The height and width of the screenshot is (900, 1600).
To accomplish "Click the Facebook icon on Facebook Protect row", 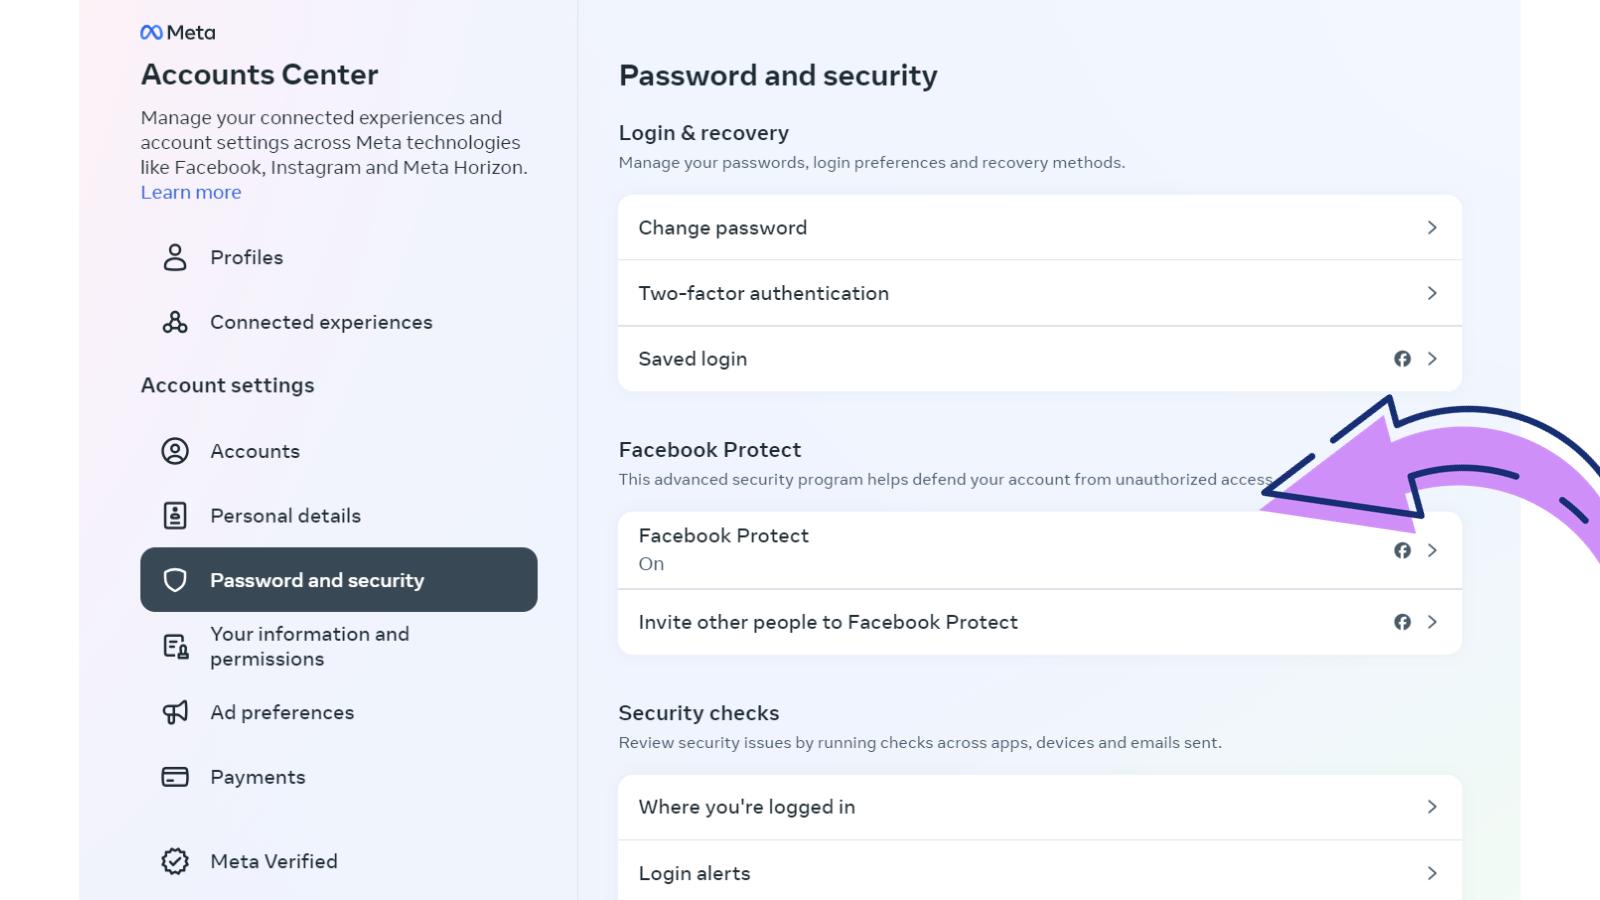I will tap(1403, 550).
